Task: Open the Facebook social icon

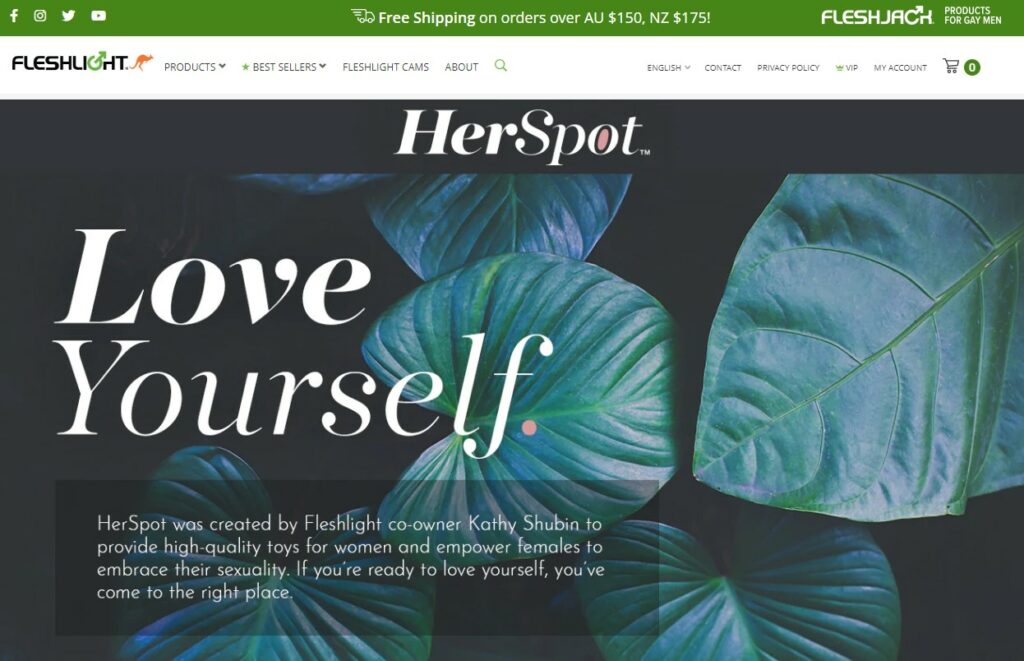Action: point(14,16)
